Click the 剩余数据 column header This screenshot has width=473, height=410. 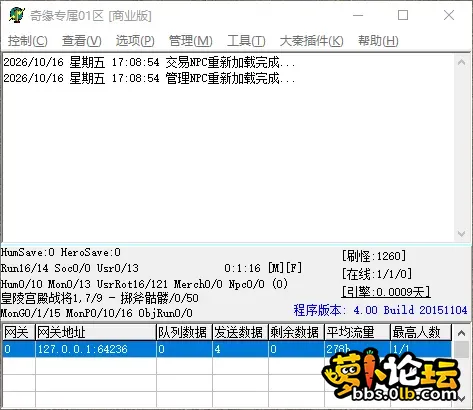point(296,332)
